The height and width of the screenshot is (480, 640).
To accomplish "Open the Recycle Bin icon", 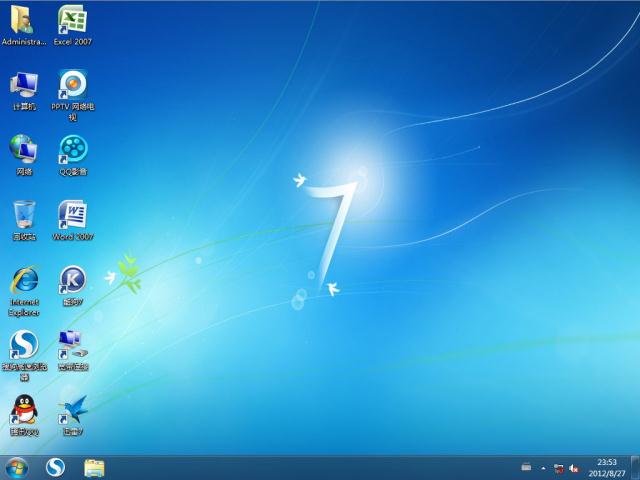I will (x=24, y=220).
